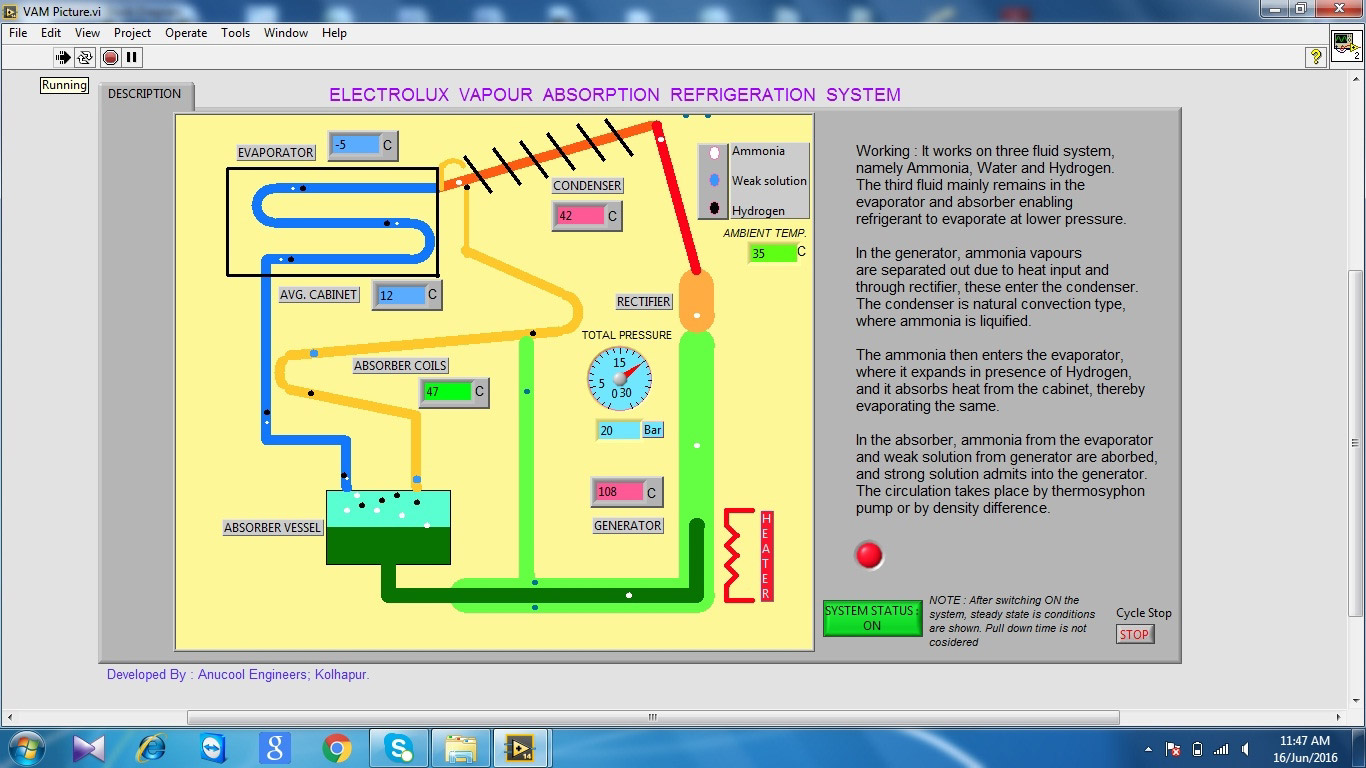The width and height of the screenshot is (1366, 768).
Task: Click the total pressure gauge dial
Action: point(619,378)
